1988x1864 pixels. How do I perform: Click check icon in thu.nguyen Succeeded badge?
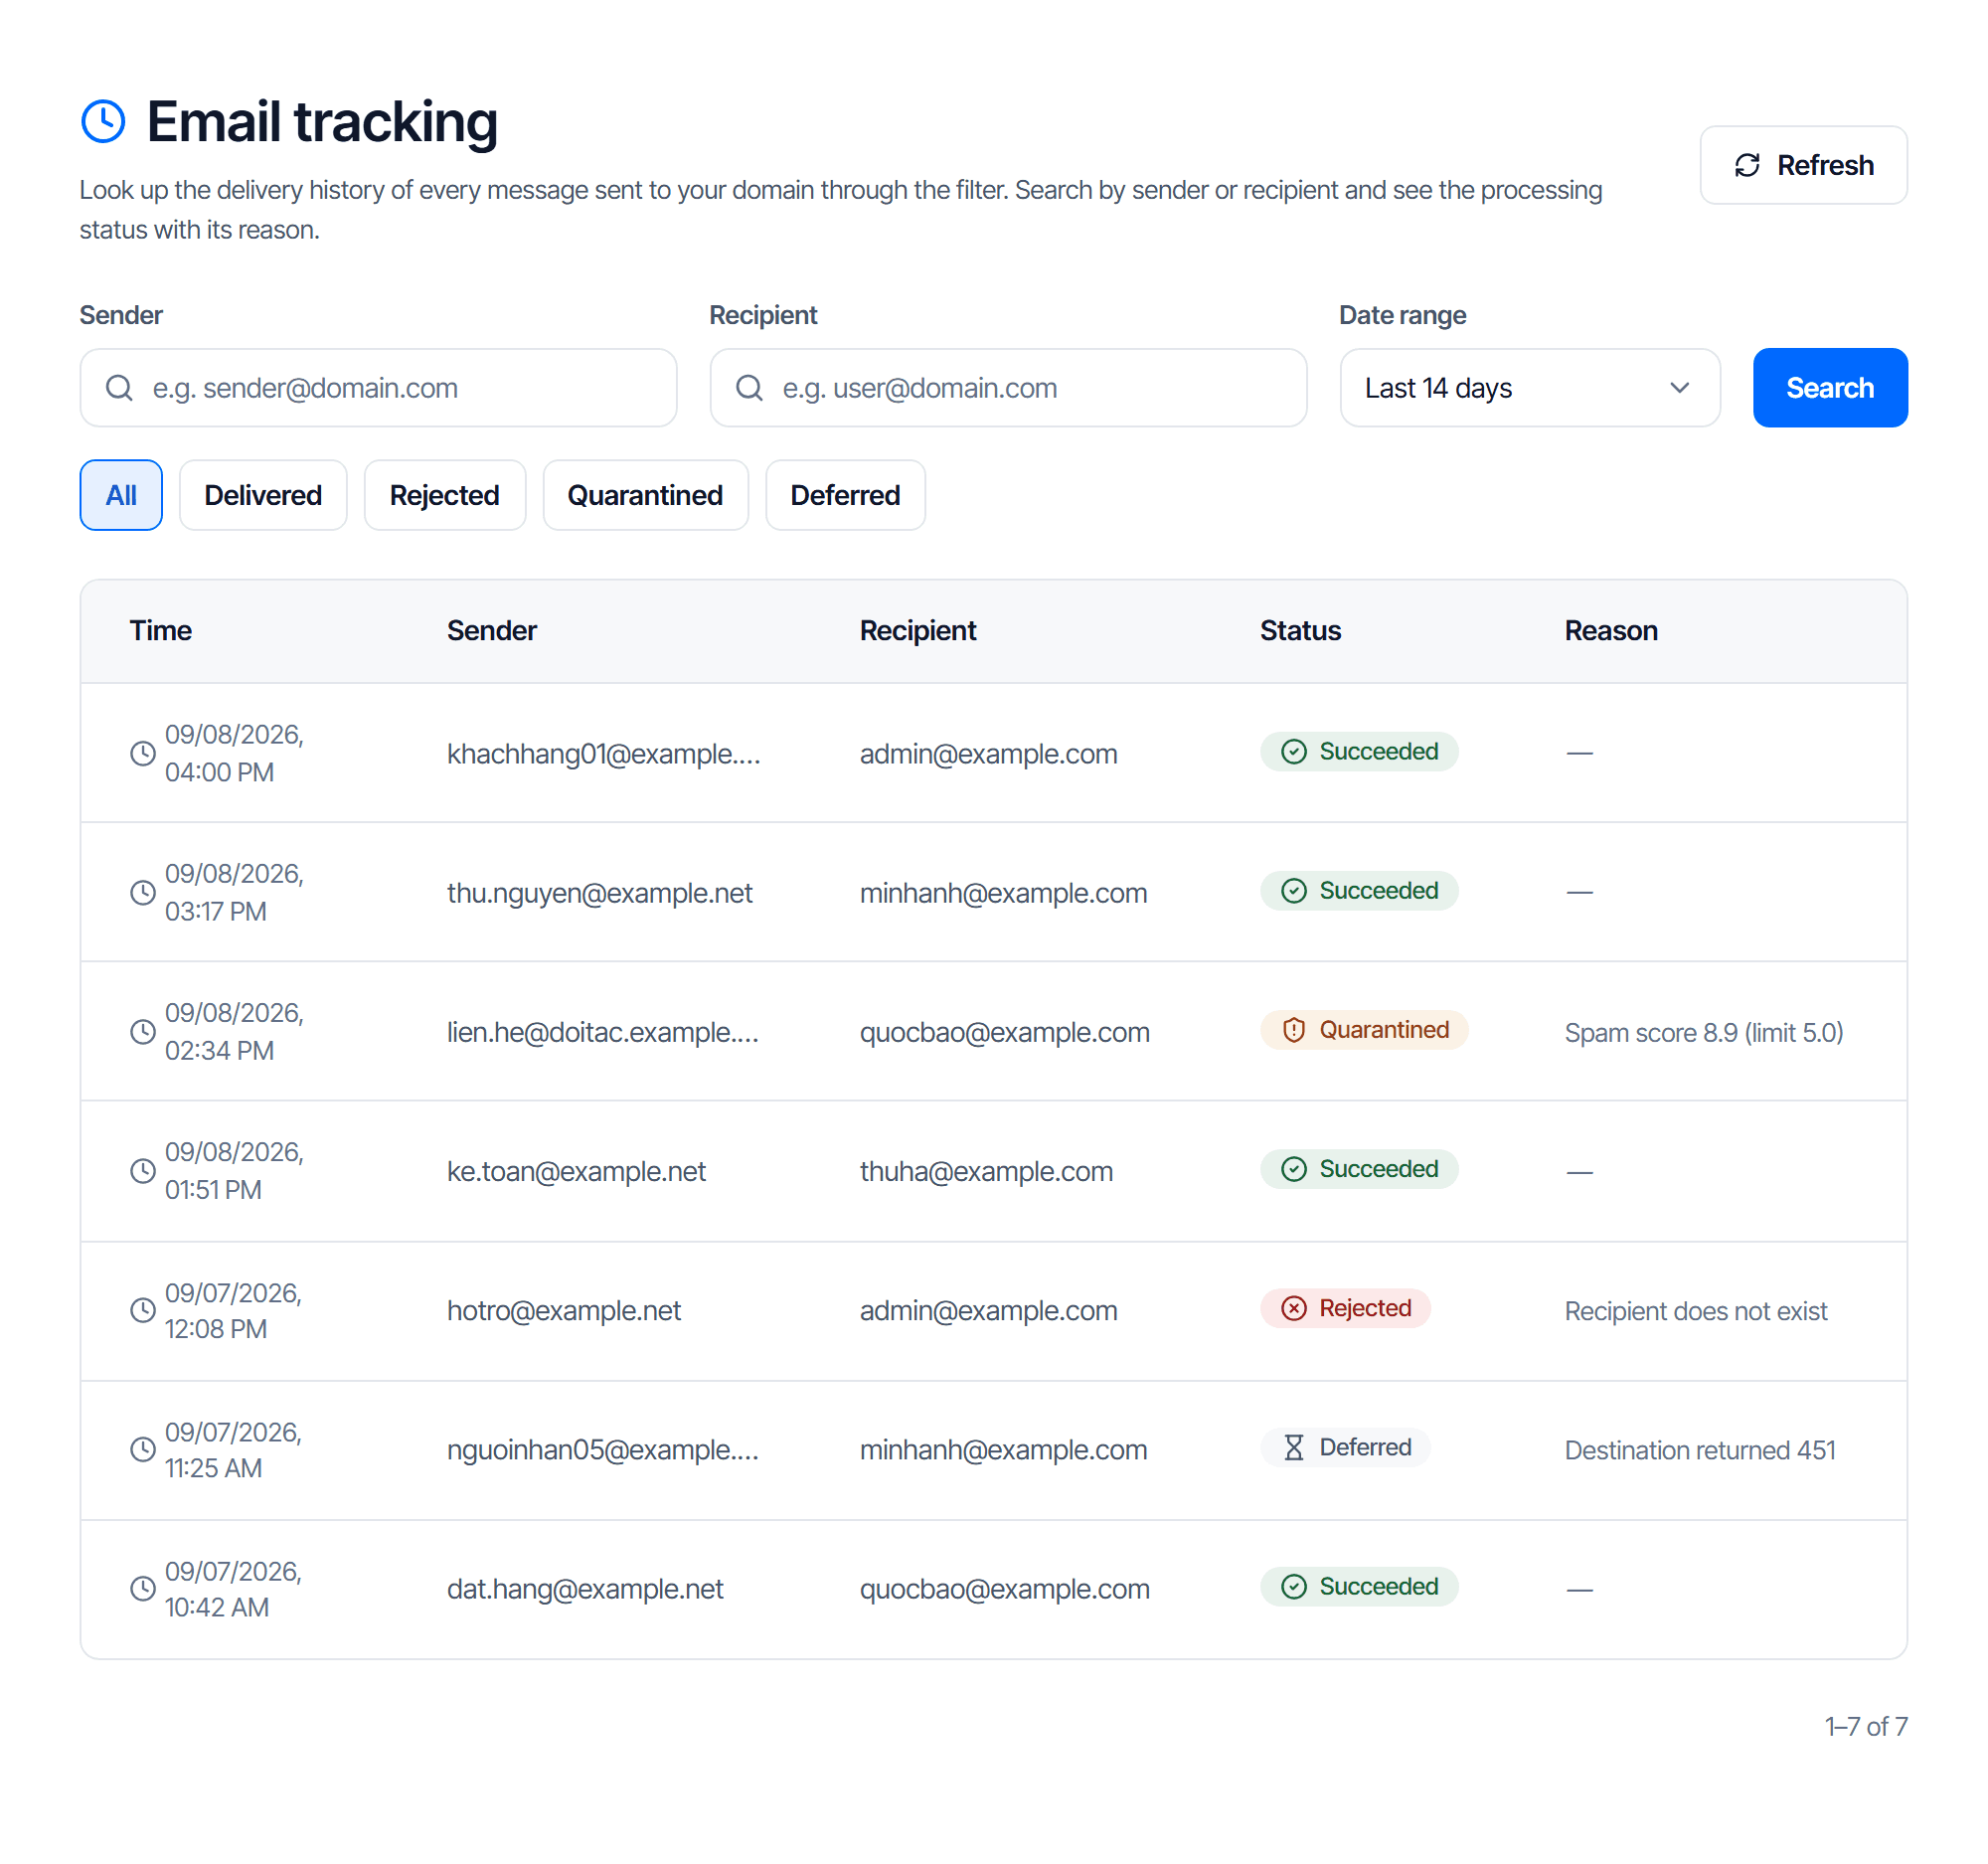1294,891
